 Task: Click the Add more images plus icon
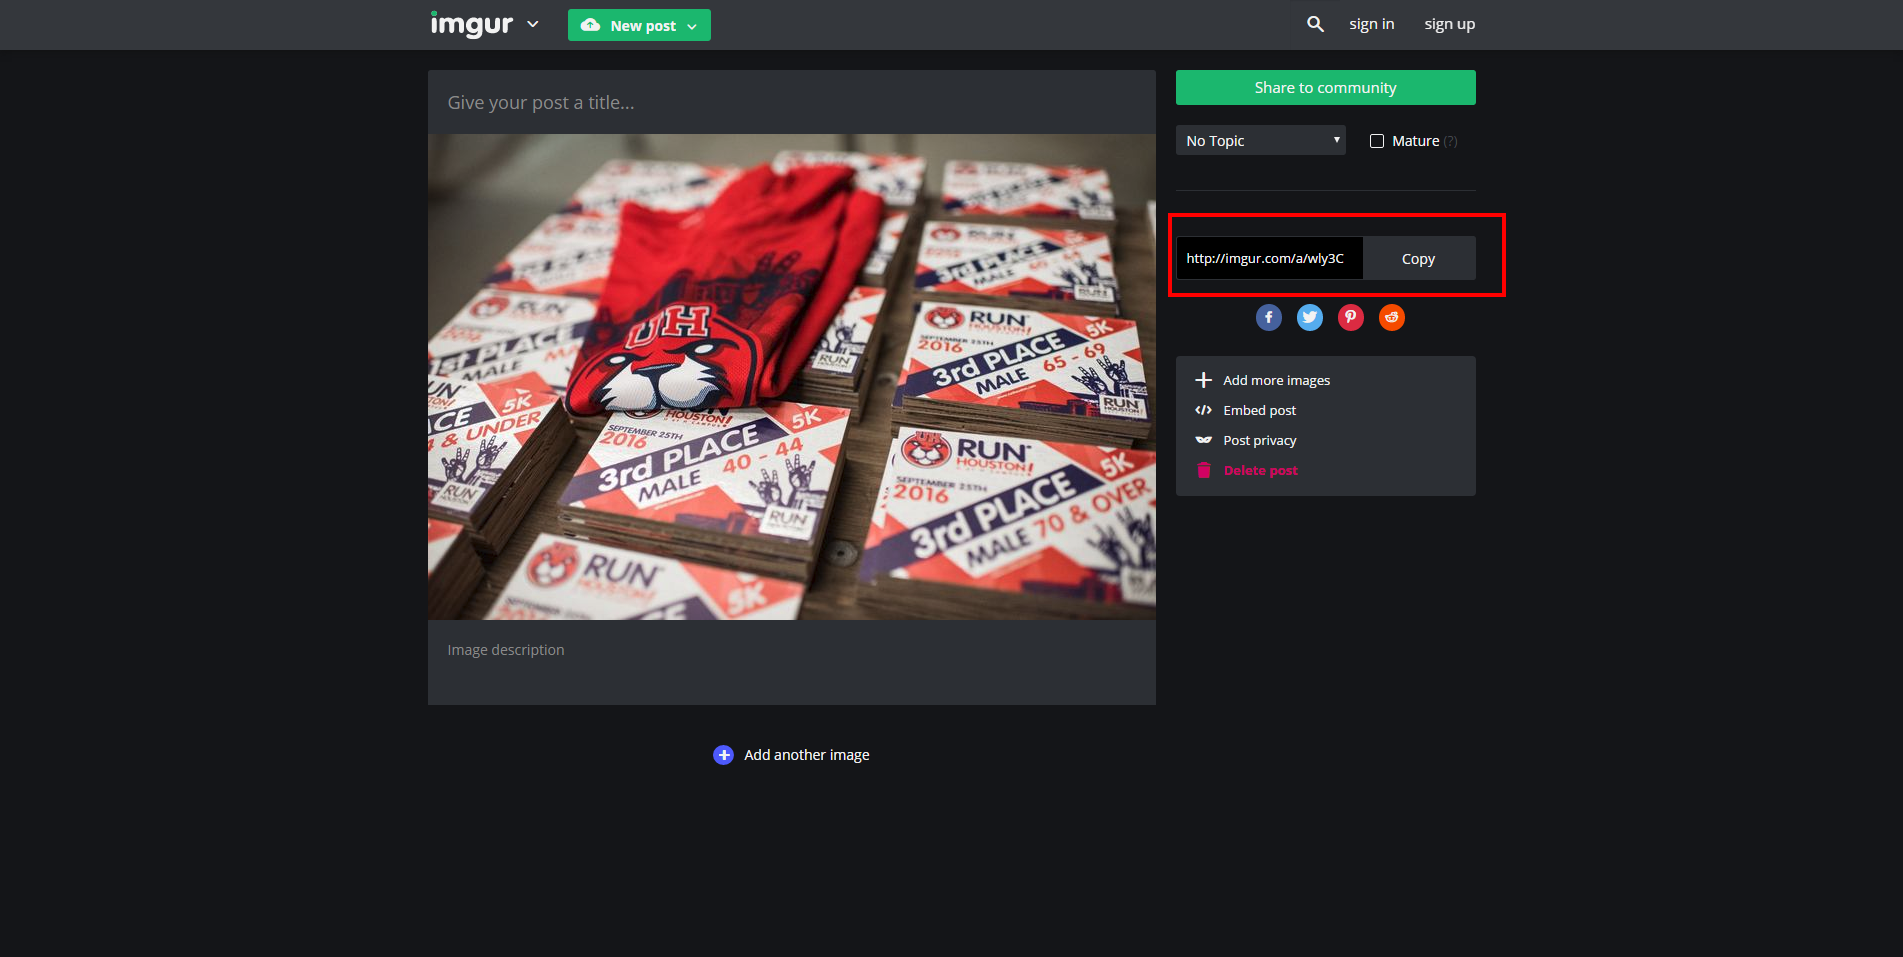click(x=1204, y=380)
